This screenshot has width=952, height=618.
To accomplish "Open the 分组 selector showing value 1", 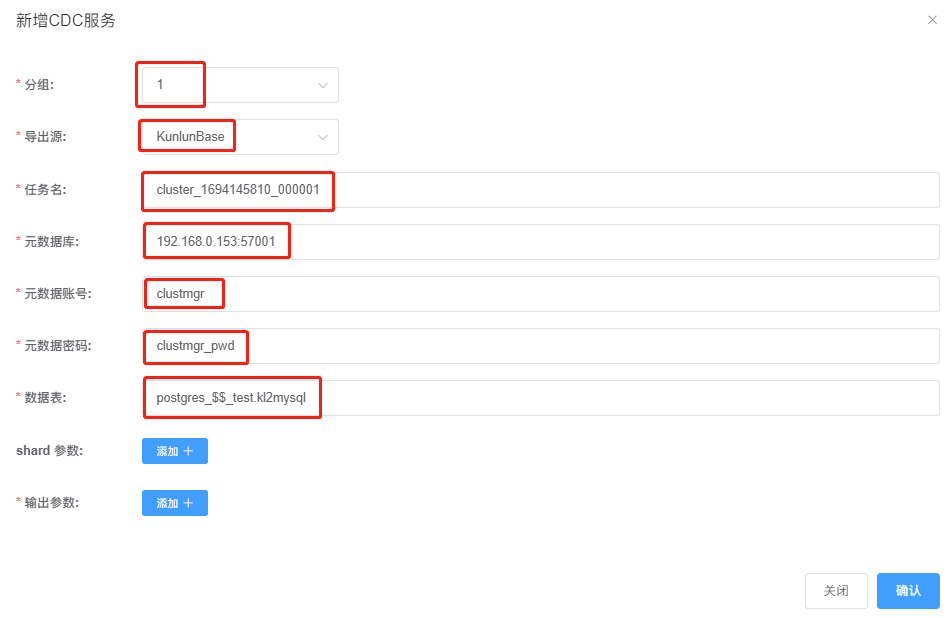I will click(x=240, y=85).
